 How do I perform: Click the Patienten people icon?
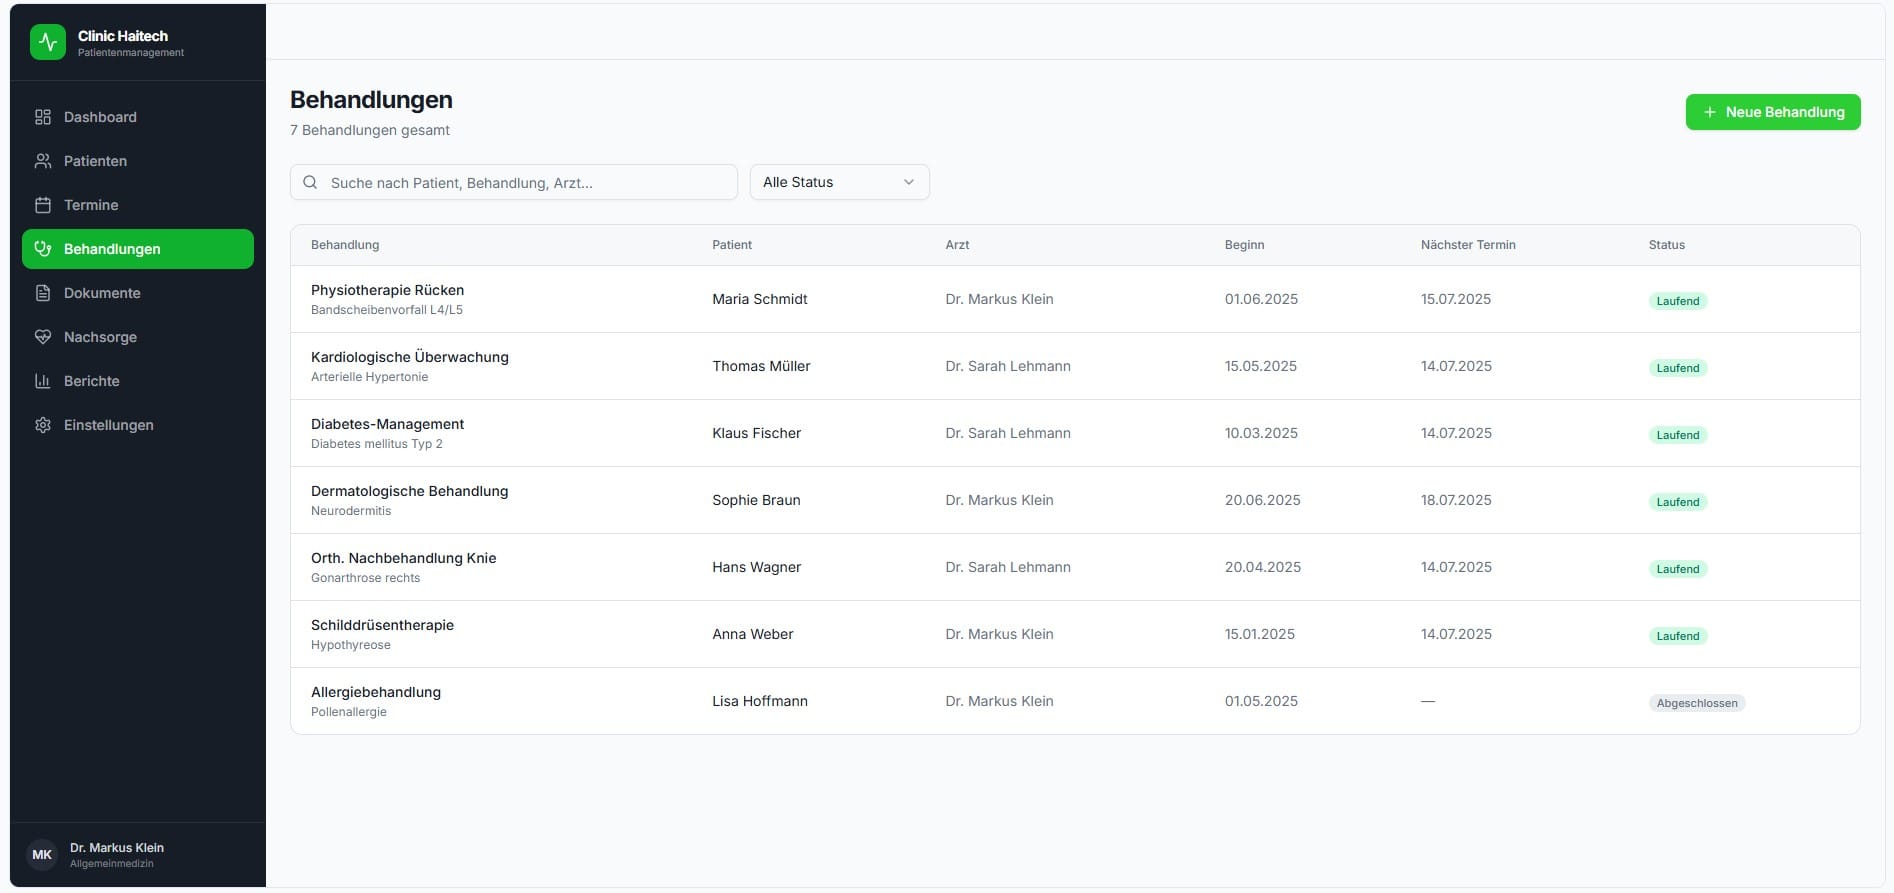[43, 161]
